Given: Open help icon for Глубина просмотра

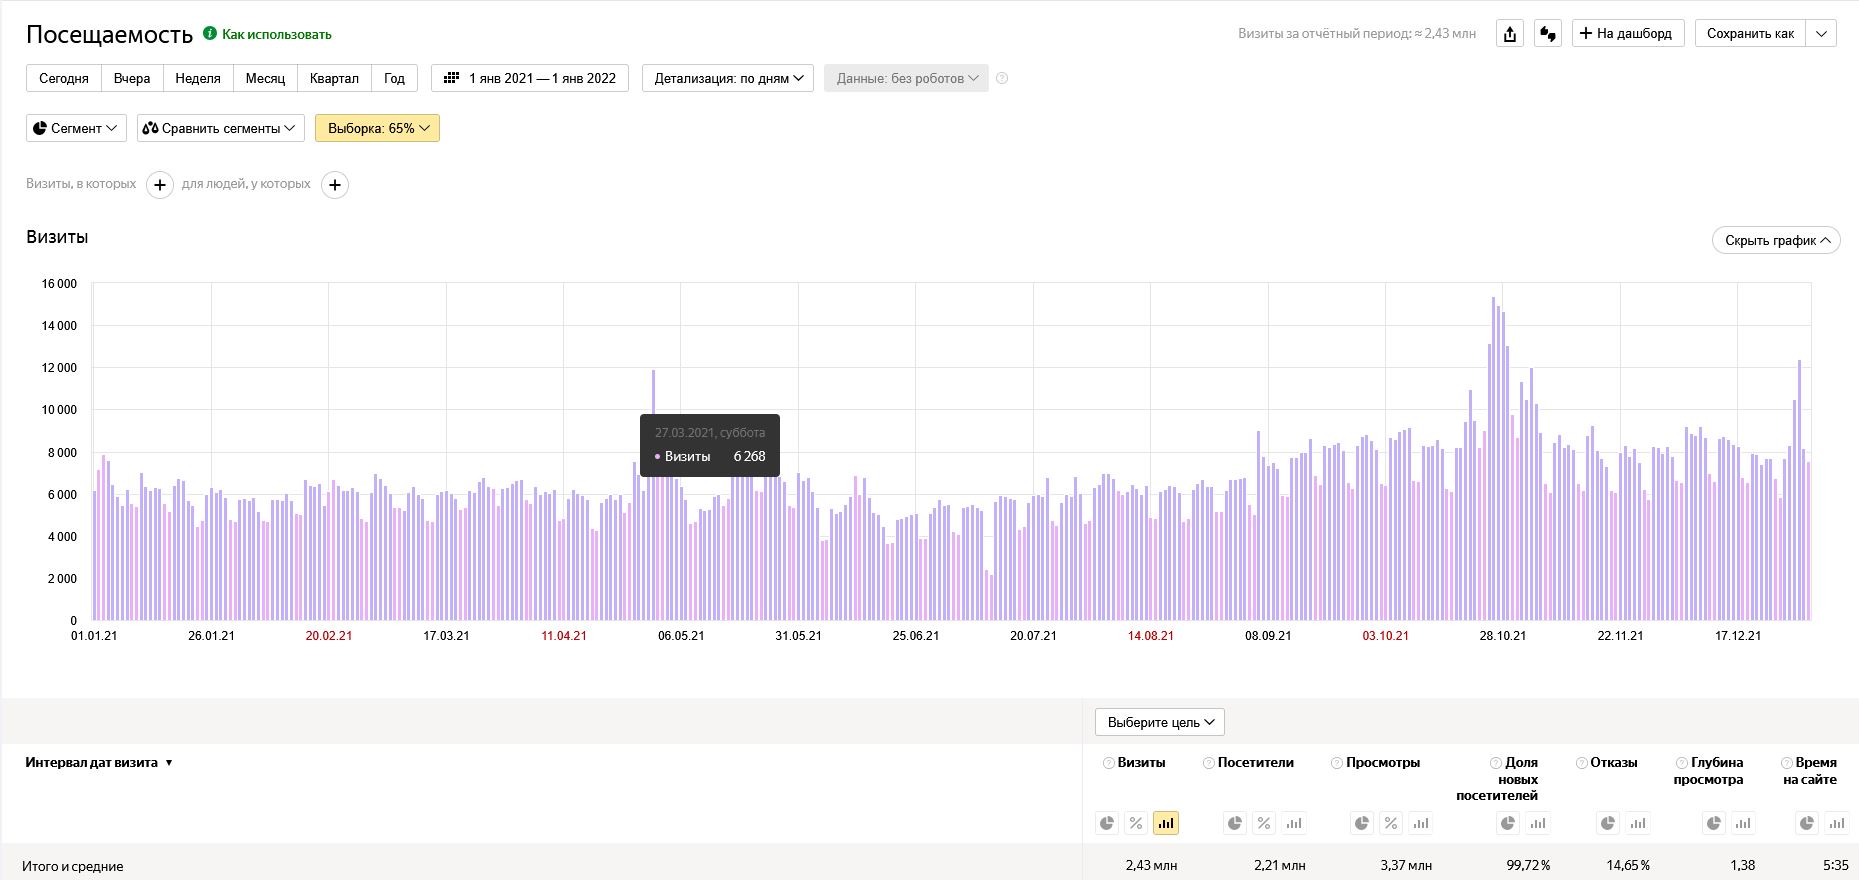Looking at the screenshot, I should (x=1681, y=763).
